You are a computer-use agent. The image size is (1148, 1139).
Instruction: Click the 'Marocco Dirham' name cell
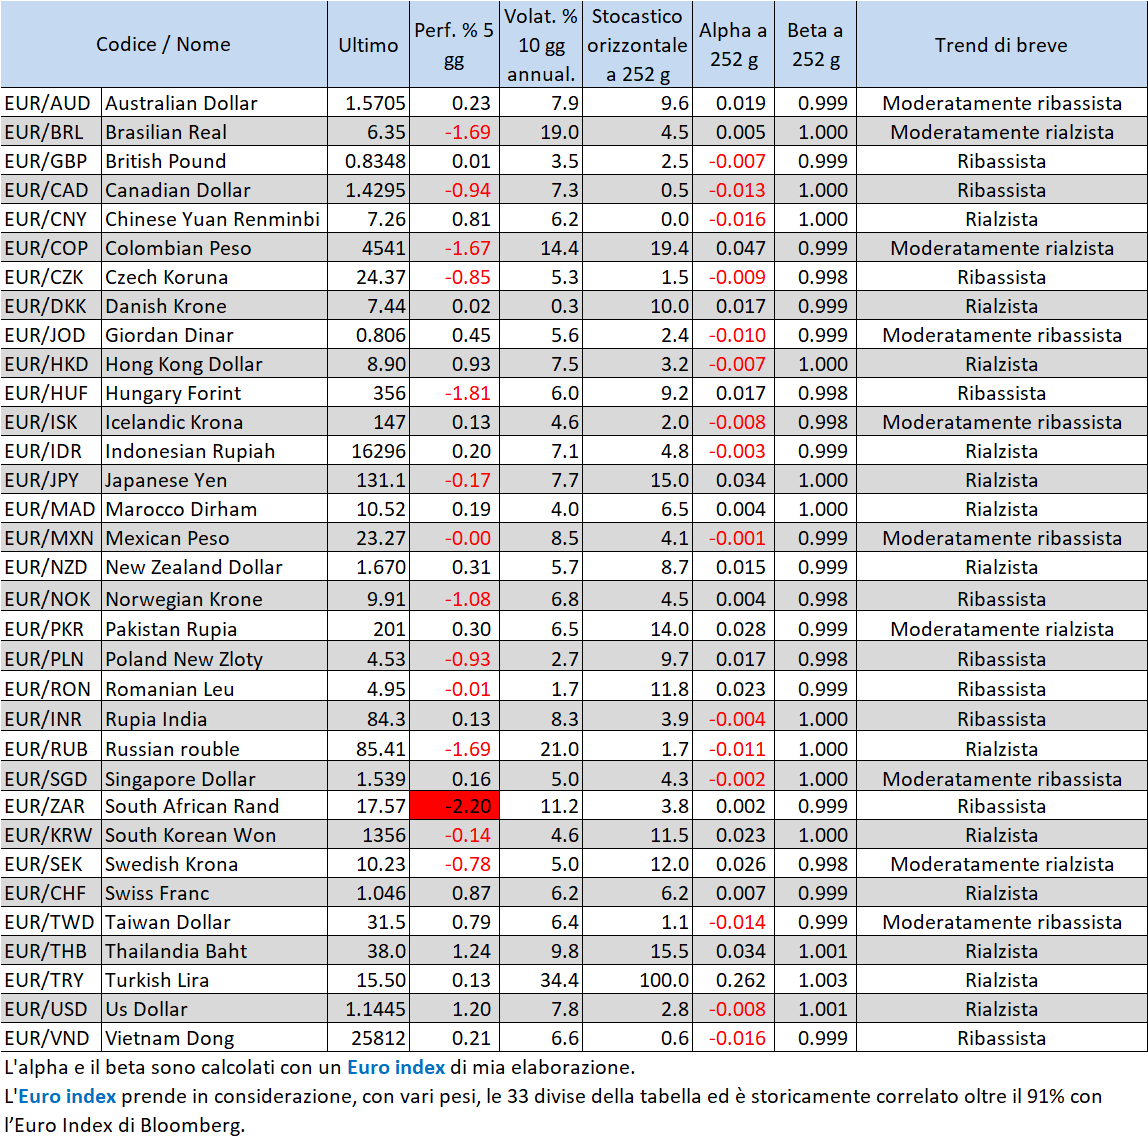click(215, 509)
